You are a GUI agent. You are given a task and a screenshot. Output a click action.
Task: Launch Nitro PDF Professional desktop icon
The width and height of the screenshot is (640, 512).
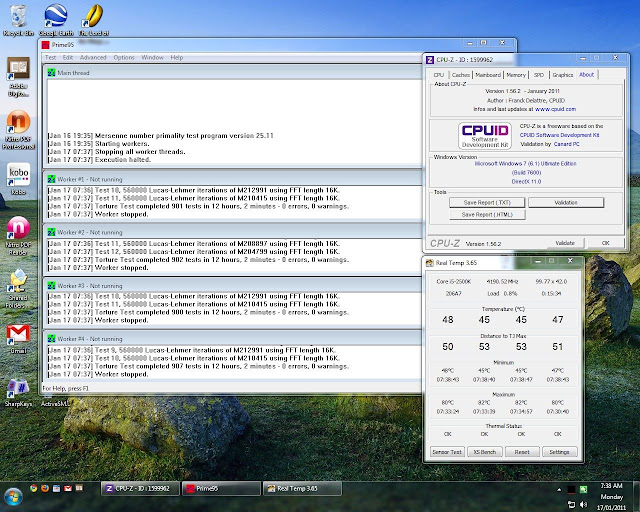pyautogui.click(x=18, y=130)
